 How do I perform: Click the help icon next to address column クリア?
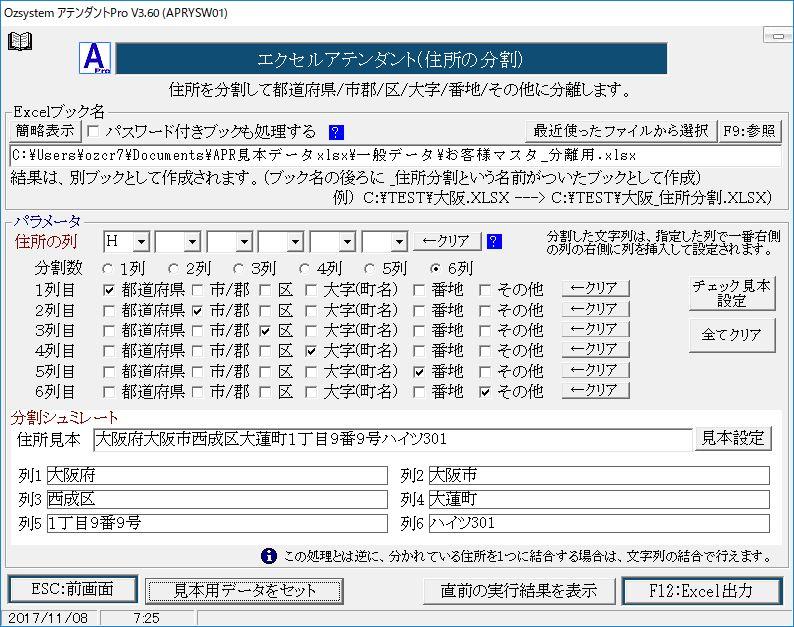[494, 241]
